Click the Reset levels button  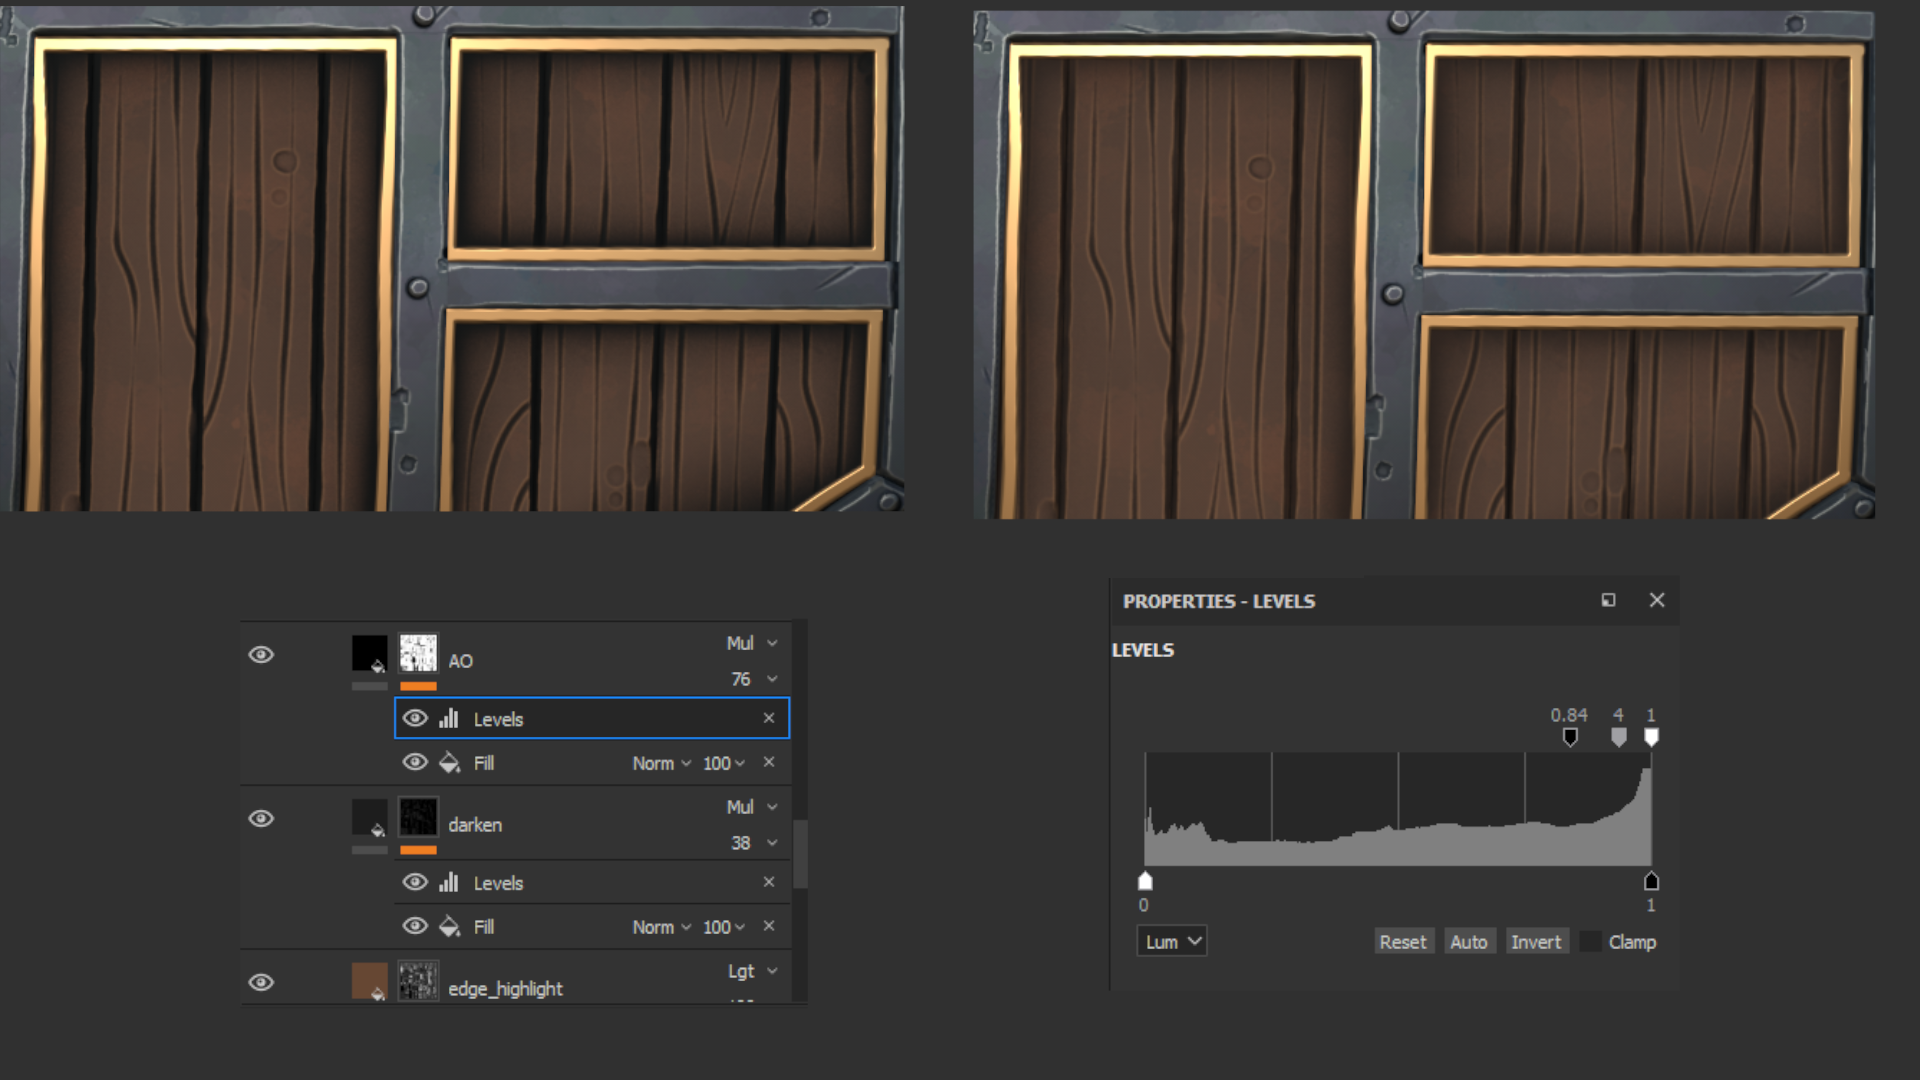pyautogui.click(x=1402, y=942)
